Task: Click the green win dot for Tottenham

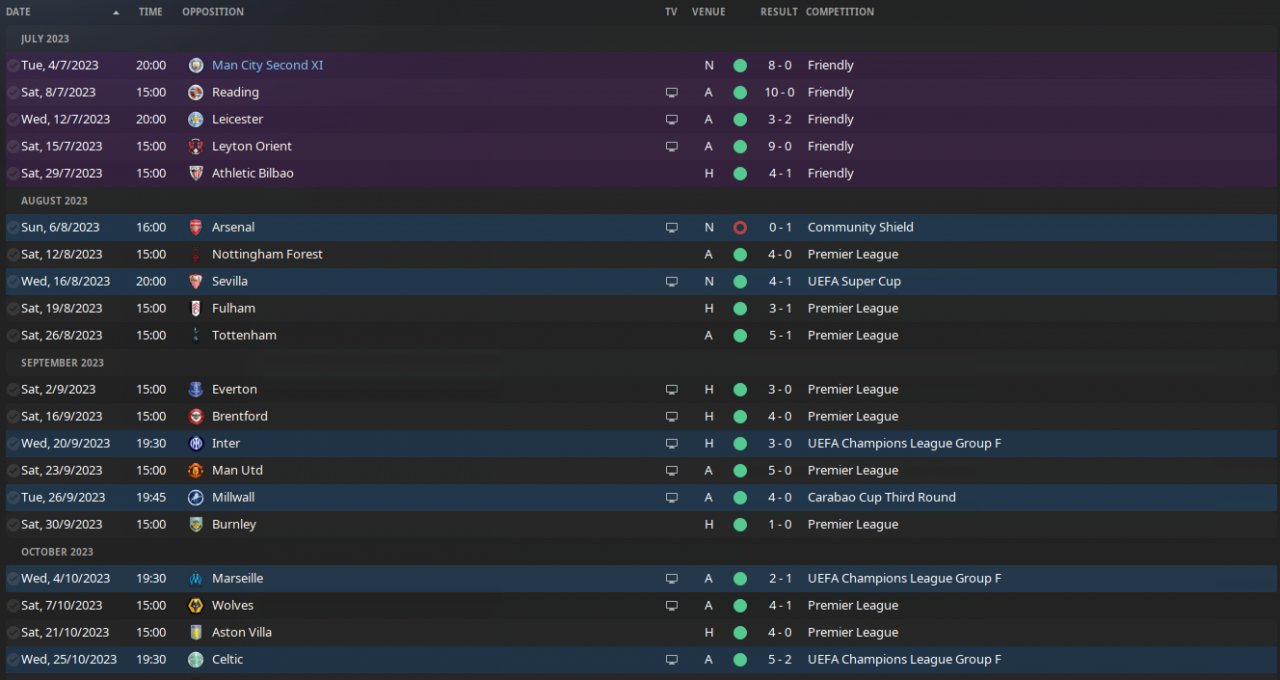Action: pos(740,335)
